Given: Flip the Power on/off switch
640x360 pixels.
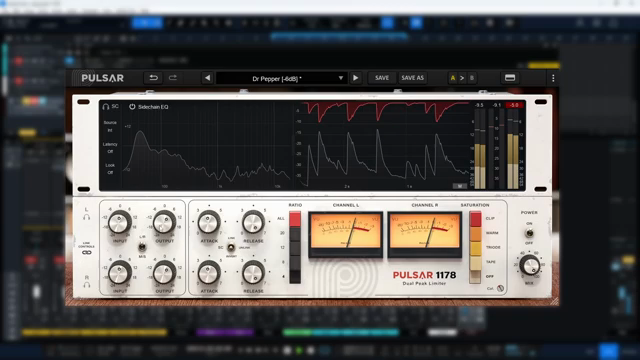Looking at the screenshot, I should (529, 233).
